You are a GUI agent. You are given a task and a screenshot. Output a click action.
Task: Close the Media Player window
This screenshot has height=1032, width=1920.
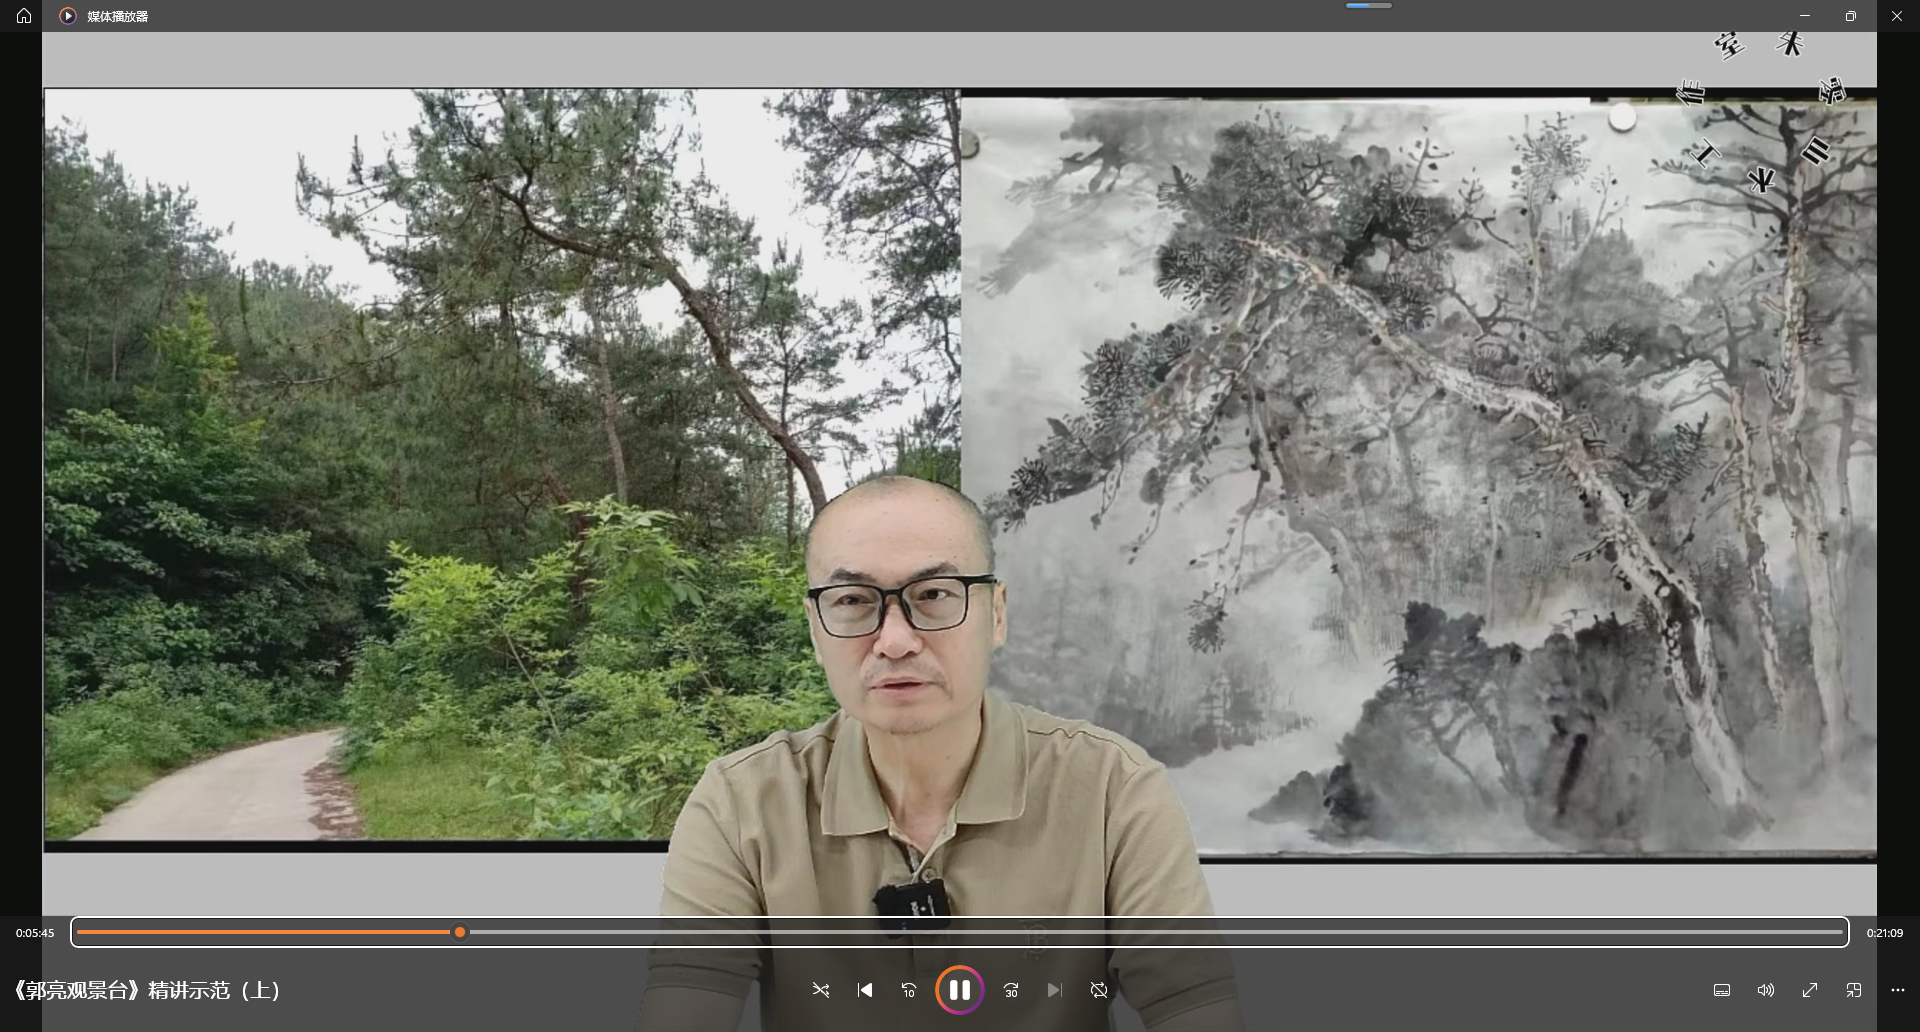[x=1897, y=16]
